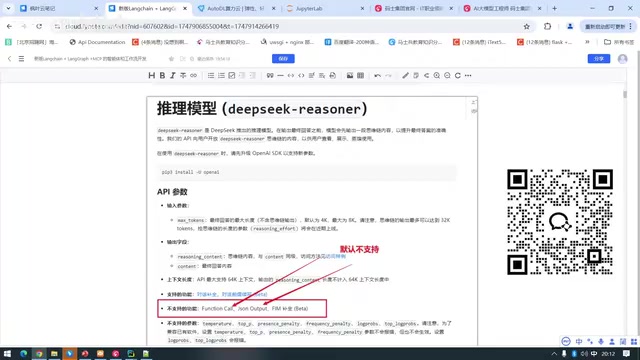Image resolution: width=640 pixels, height=360 pixels.
Task: Click the blue share button
Action: (x=599, y=59)
